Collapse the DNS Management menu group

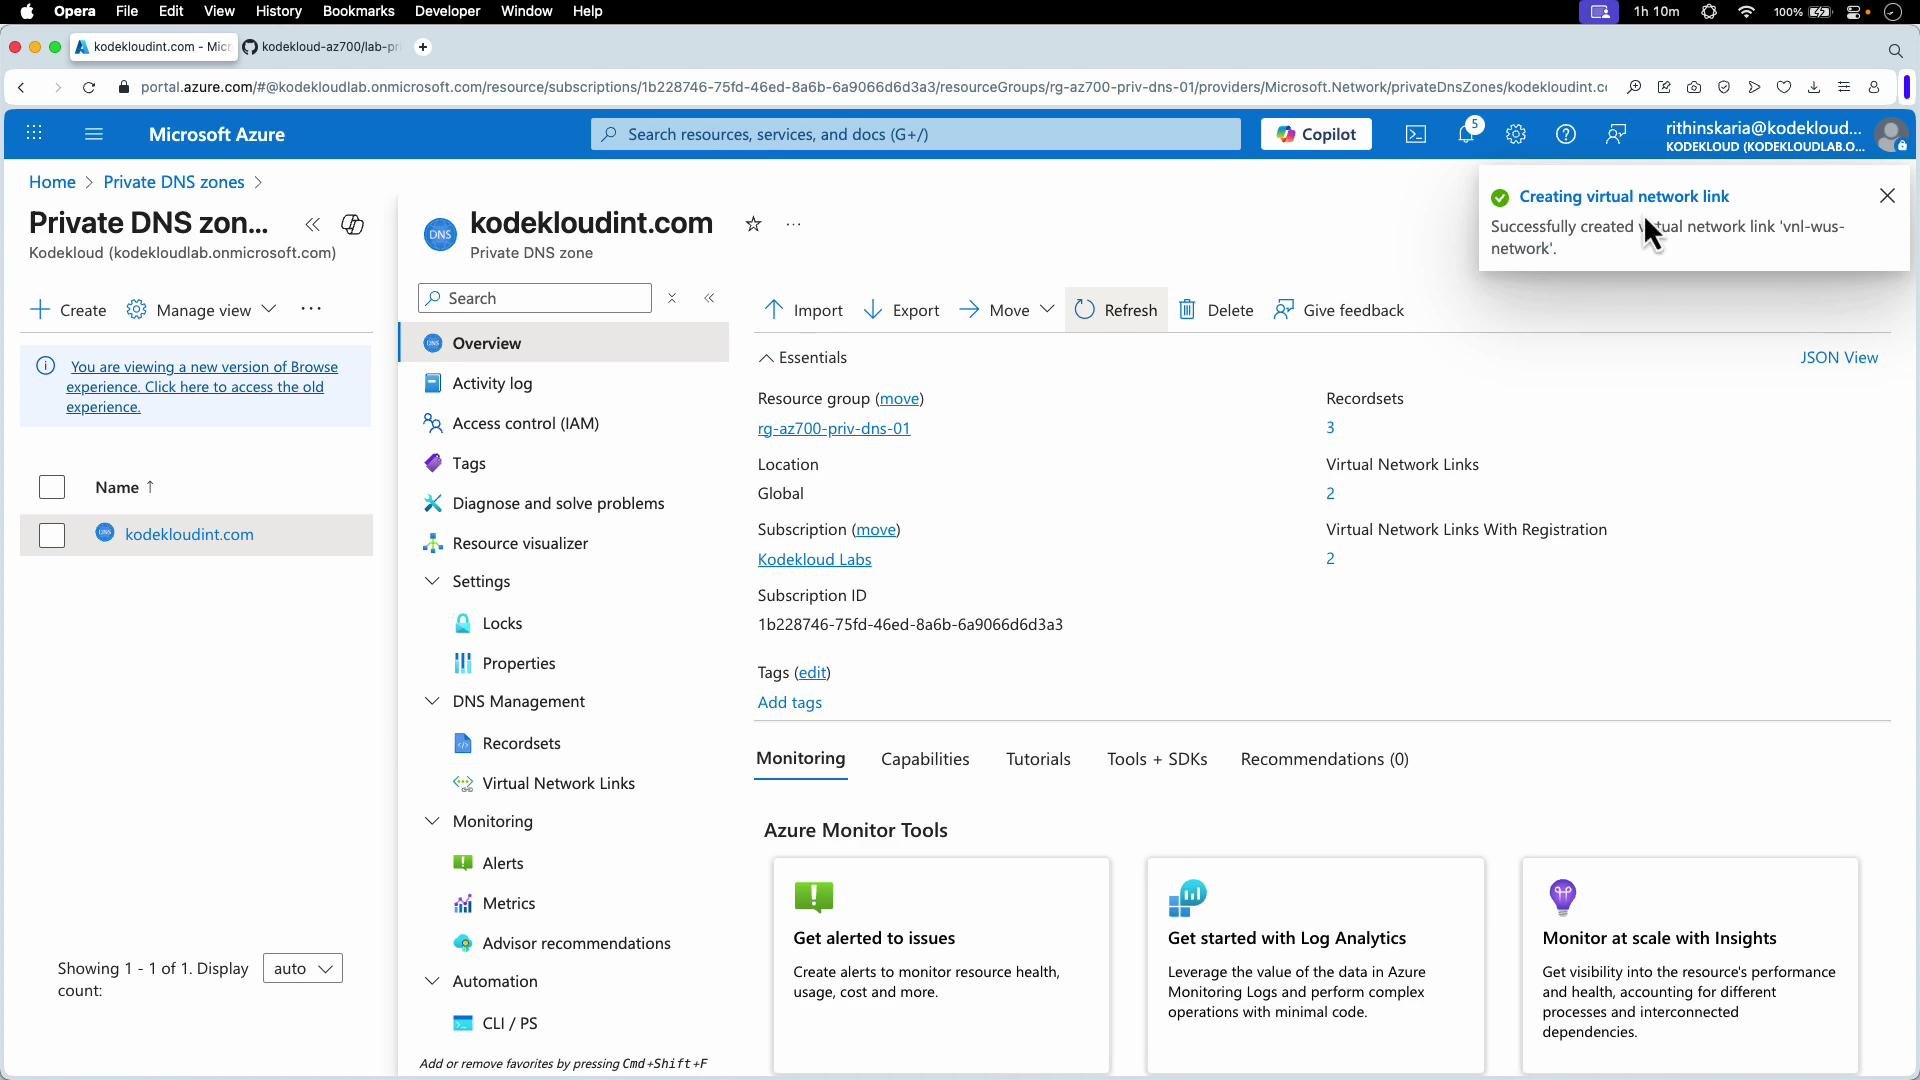432,701
